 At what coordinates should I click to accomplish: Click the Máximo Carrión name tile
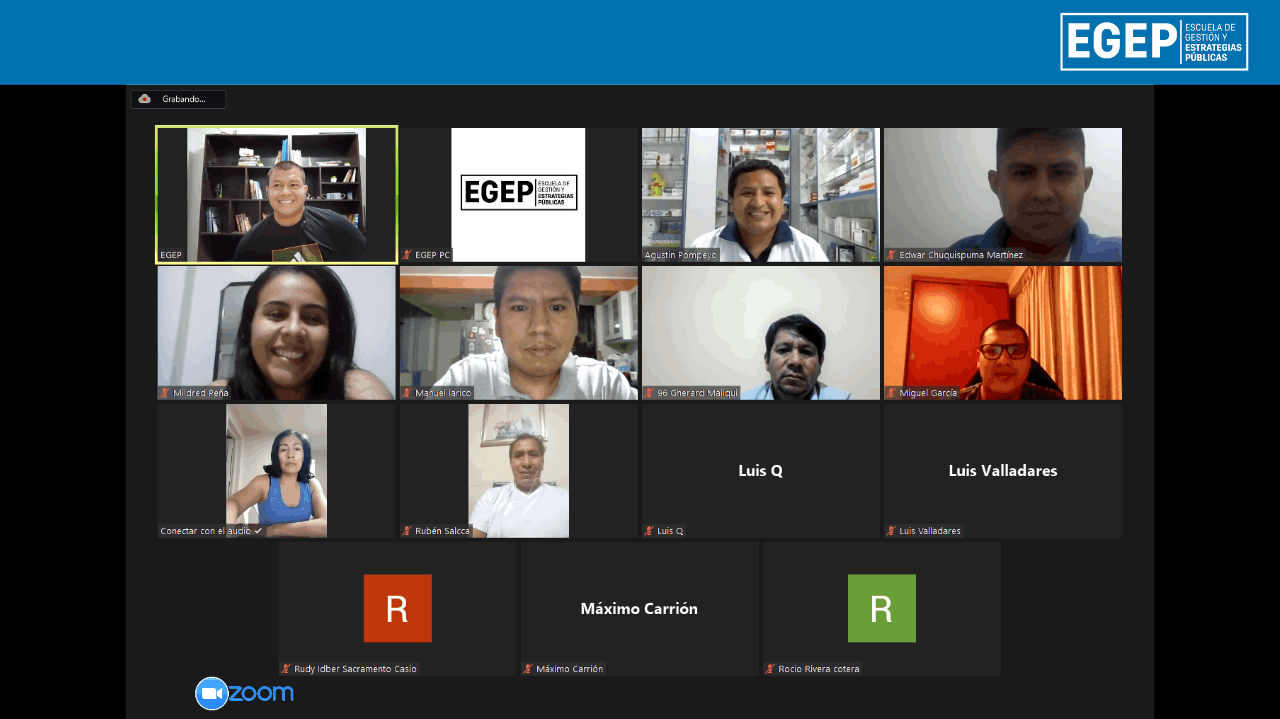tap(639, 608)
